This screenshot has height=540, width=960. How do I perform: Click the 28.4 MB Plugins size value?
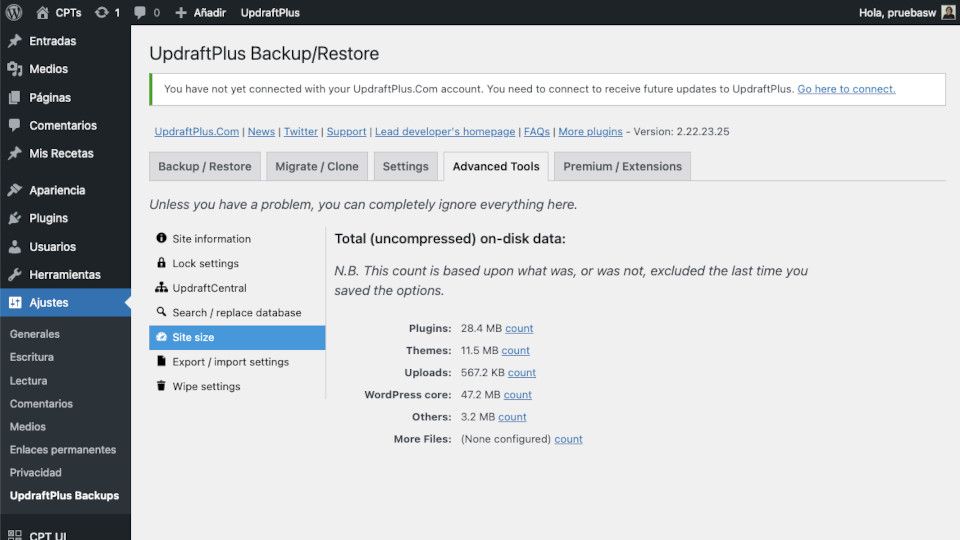tap(481, 328)
